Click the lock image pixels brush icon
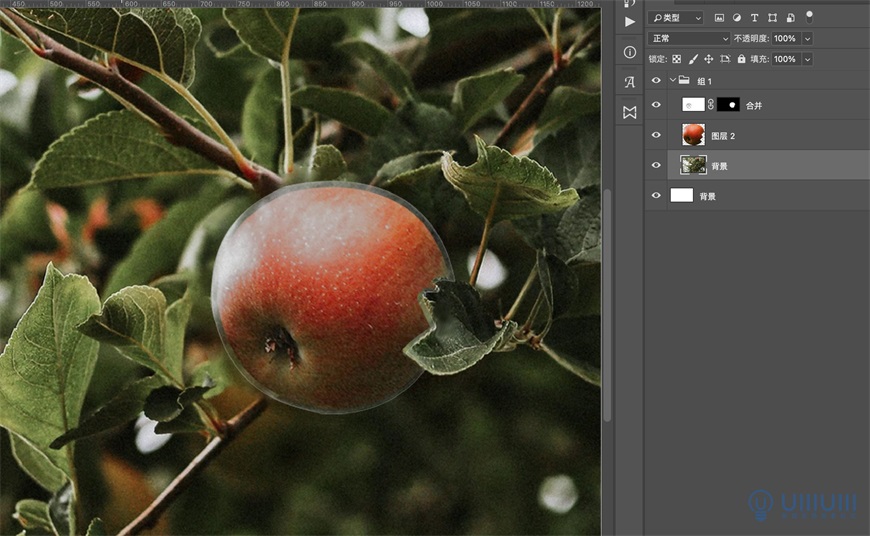Image resolution: width=870 pixels, height=536 pixels. pyautogui.click(x=693, y=59)
